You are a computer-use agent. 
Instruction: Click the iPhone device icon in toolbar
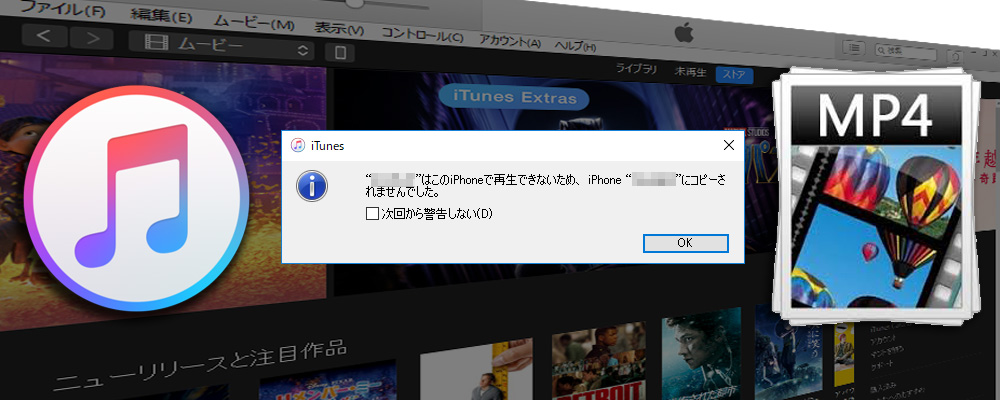[x=341, y=51]
